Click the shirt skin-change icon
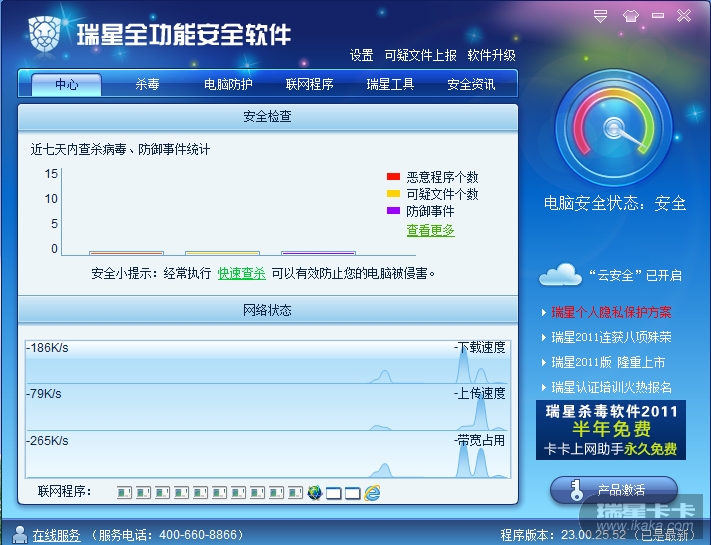 pos(631,16)
